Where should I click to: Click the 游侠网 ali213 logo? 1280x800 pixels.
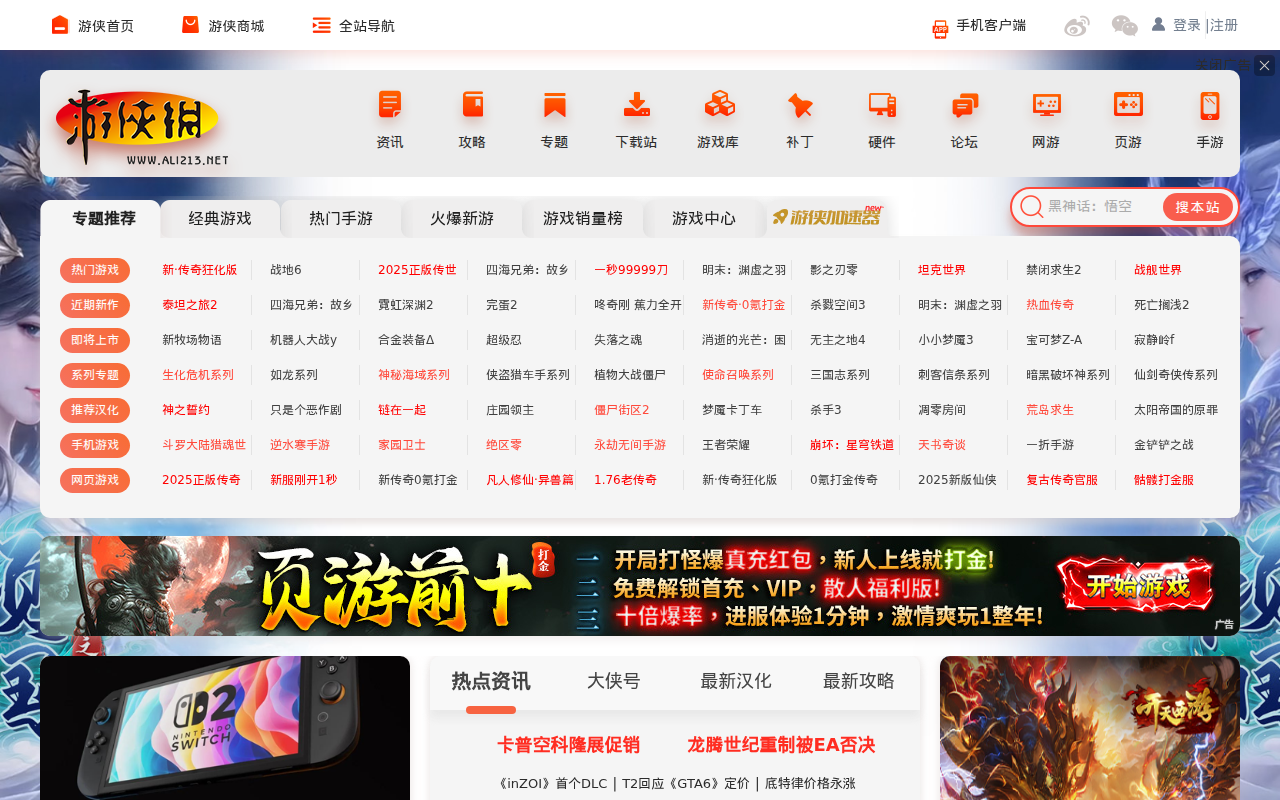[142, 127]
